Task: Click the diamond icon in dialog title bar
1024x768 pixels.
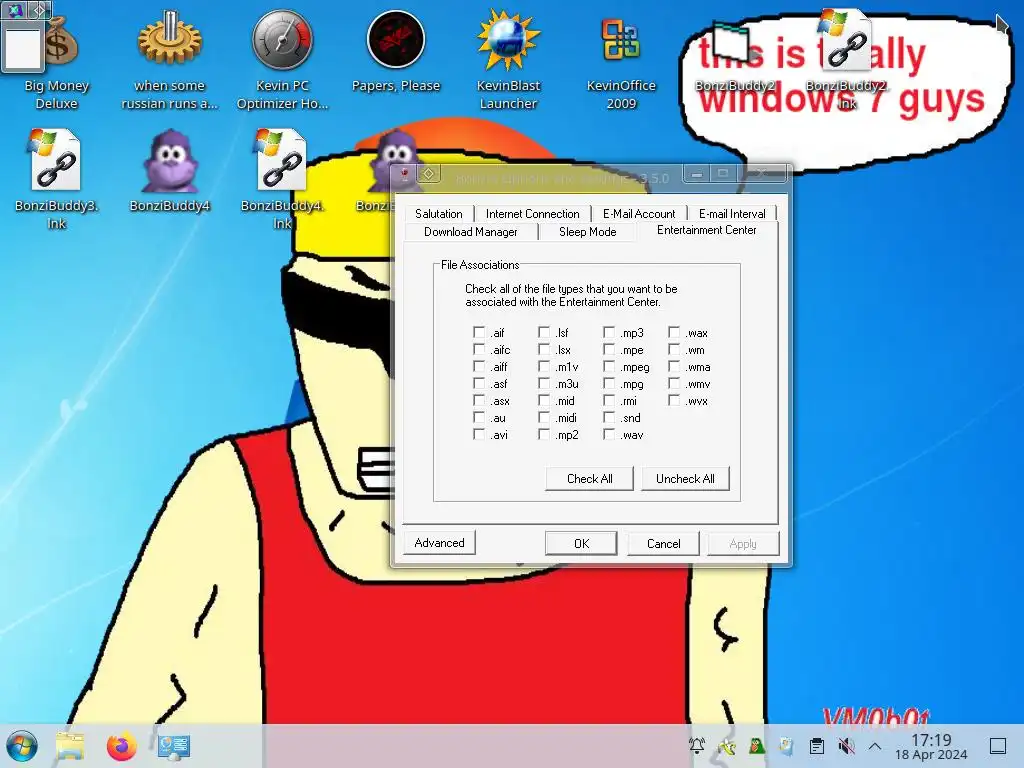Action: pyautogui.click(x=429, y=174)
